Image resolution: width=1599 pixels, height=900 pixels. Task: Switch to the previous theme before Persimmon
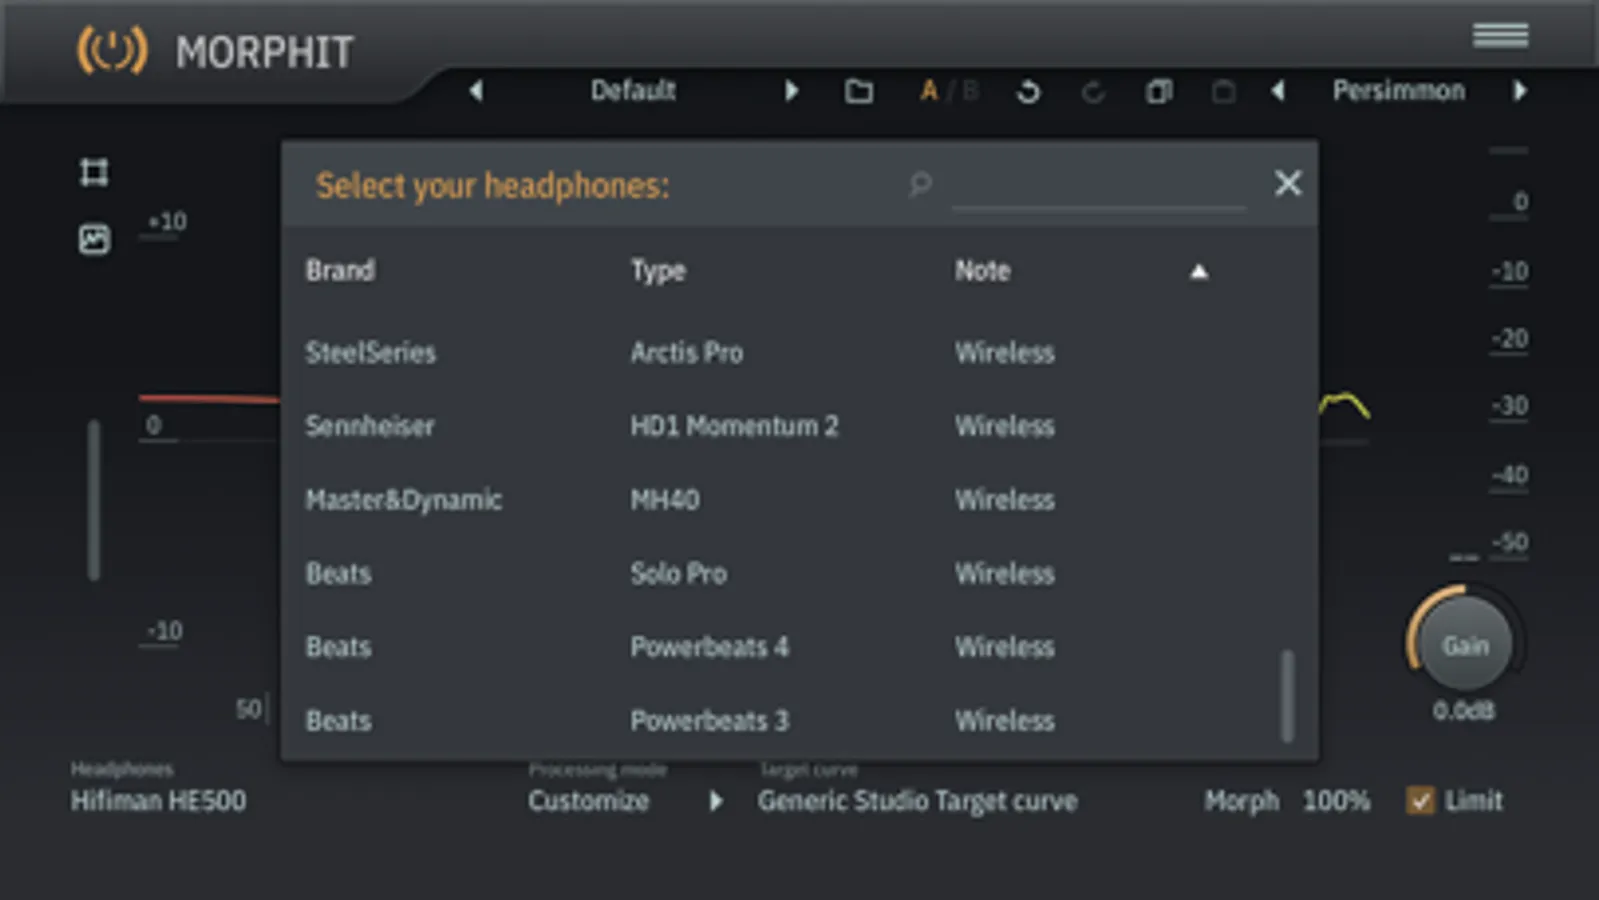(1278, 91)
